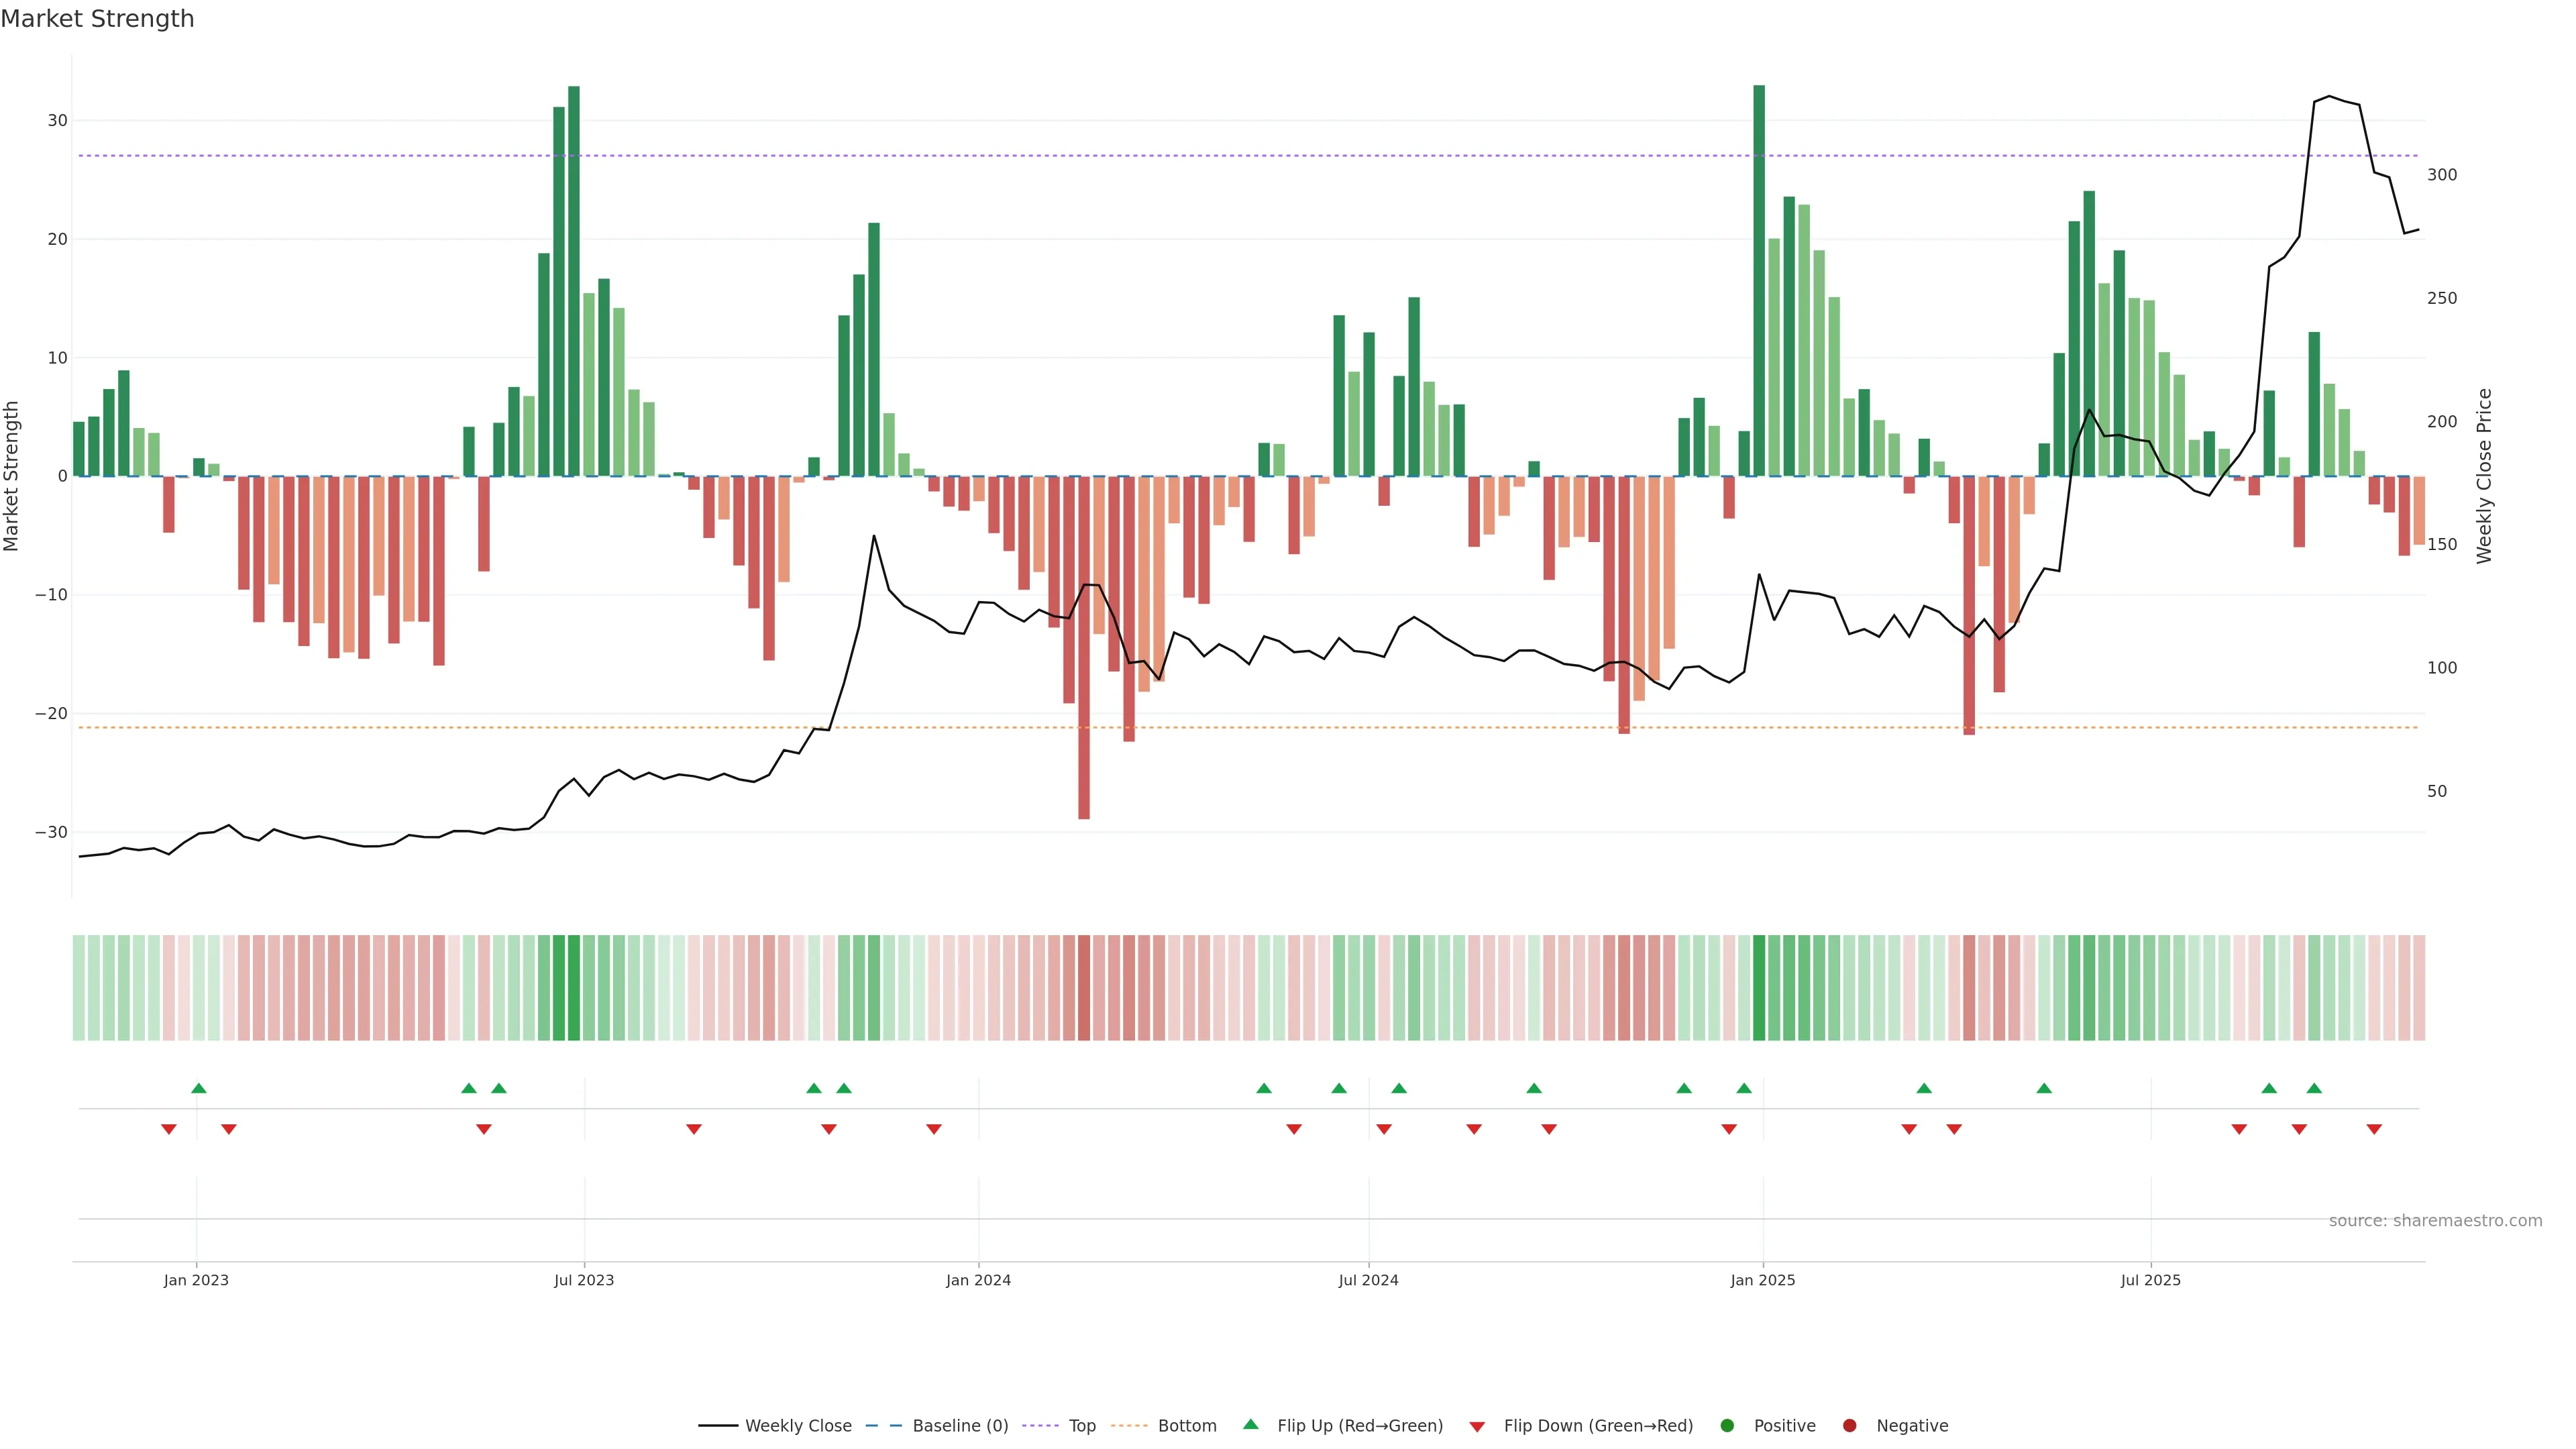Click the Jul 2025 x-axis label
The height and width of the screenshot is (1449, 2576).
tap(2150, 1280)
